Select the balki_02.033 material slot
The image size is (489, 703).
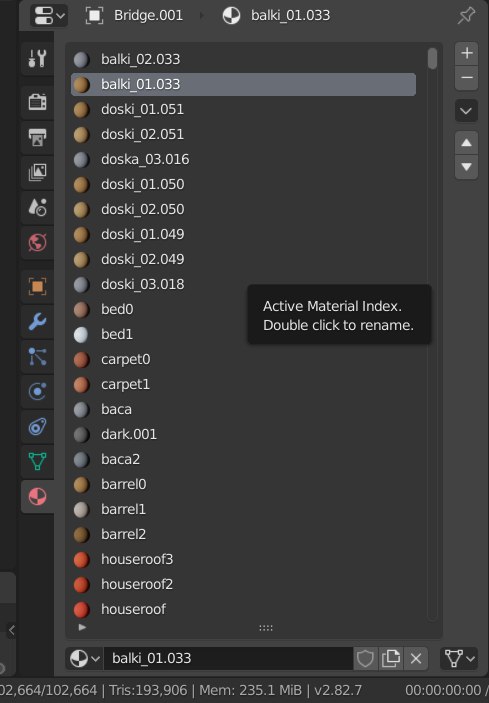243,59
